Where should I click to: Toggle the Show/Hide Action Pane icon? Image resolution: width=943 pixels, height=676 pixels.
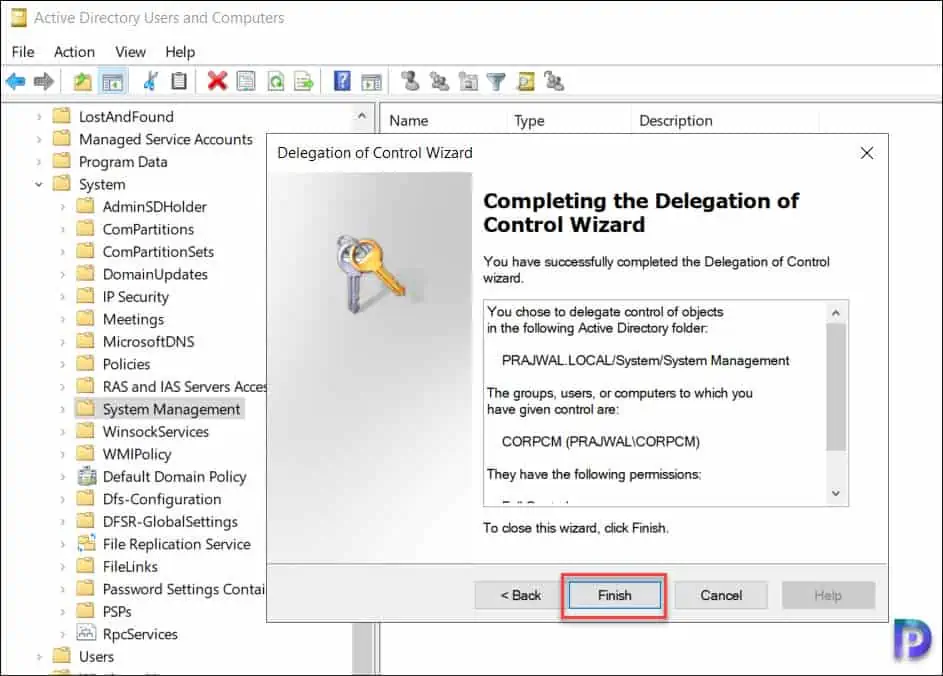pyautogui.click(x=371, y=81)
